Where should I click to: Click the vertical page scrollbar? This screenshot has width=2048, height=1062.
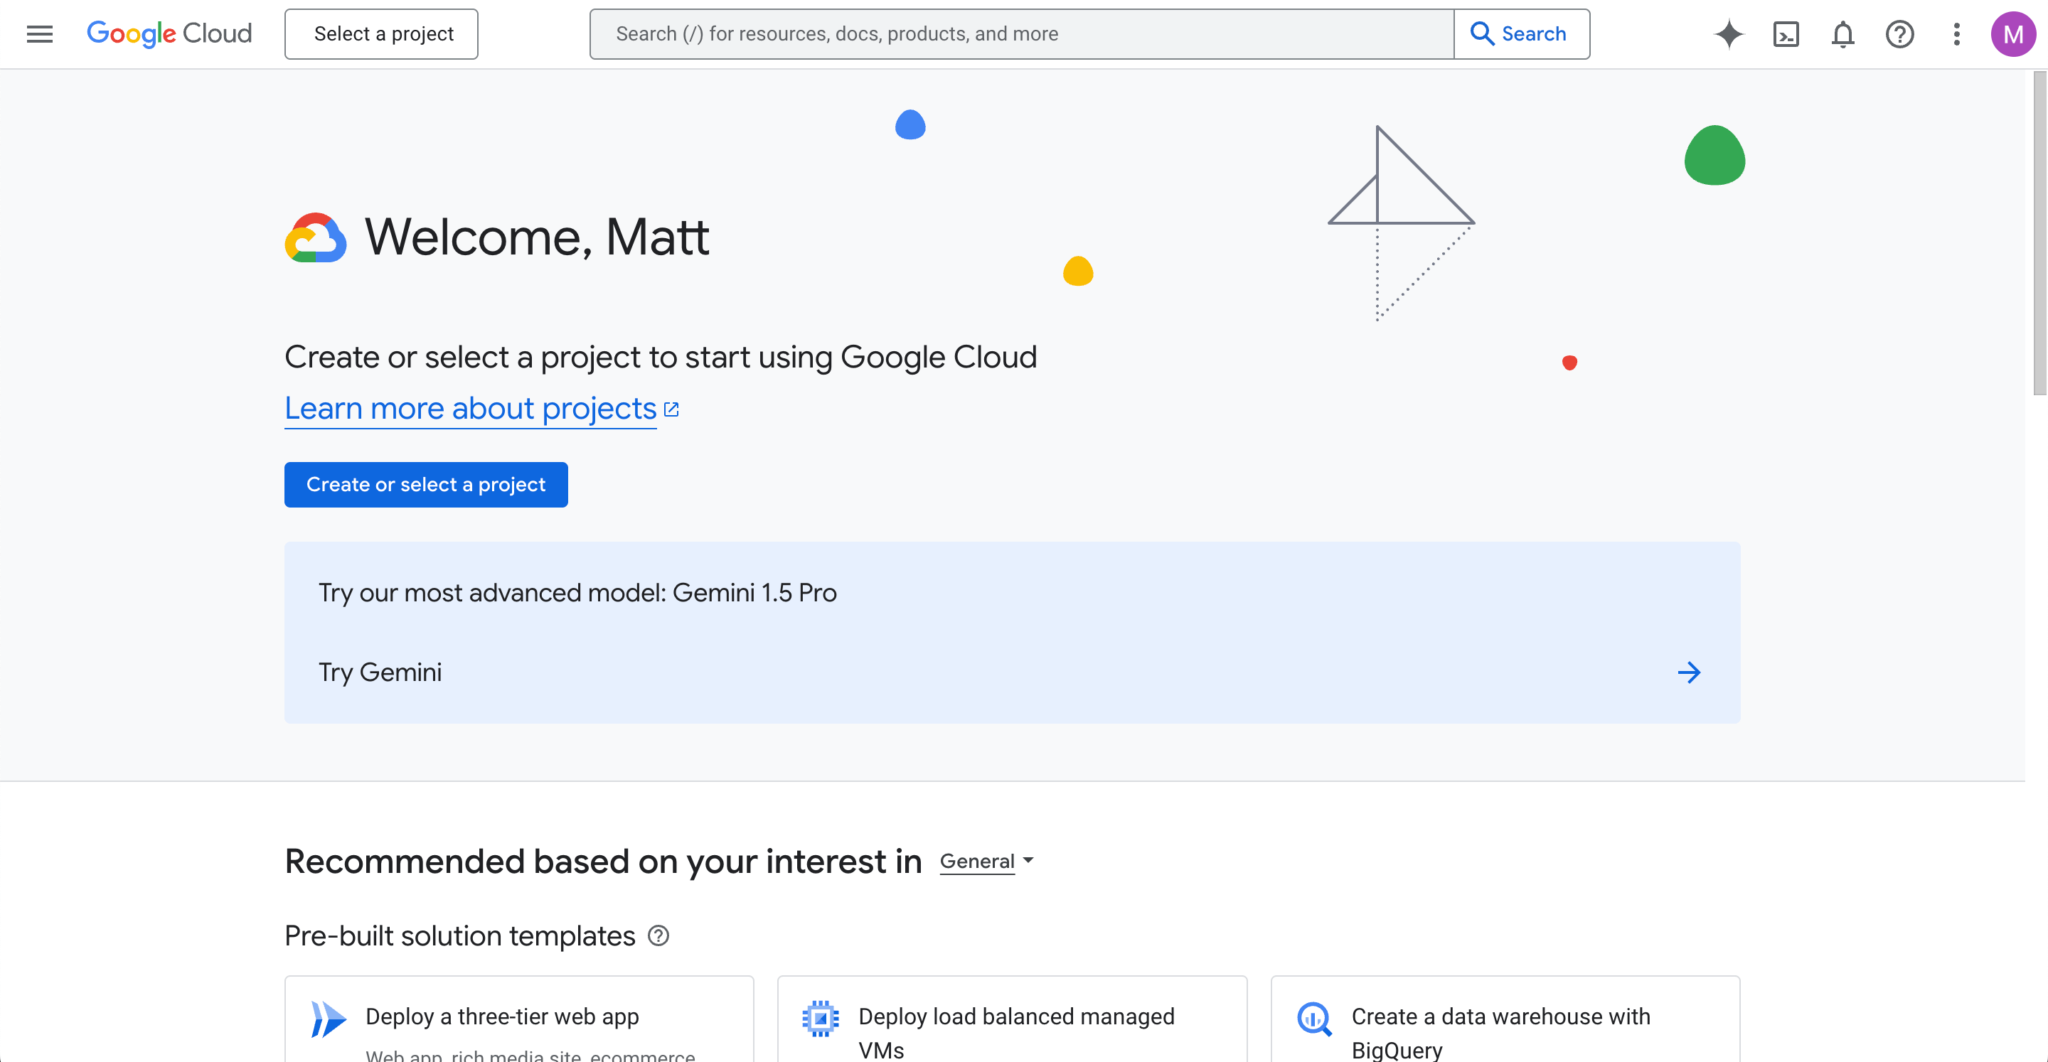point(2039,232)
